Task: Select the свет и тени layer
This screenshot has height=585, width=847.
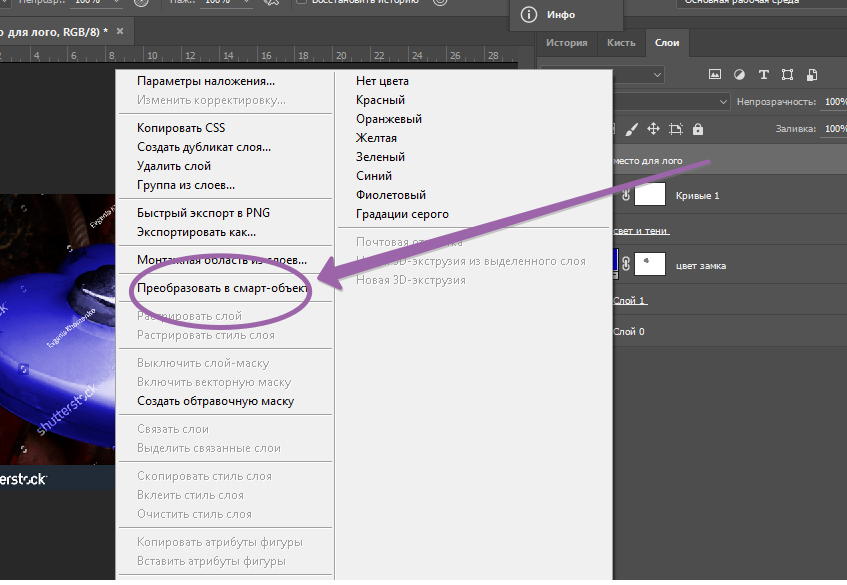Action: [730, 231]
